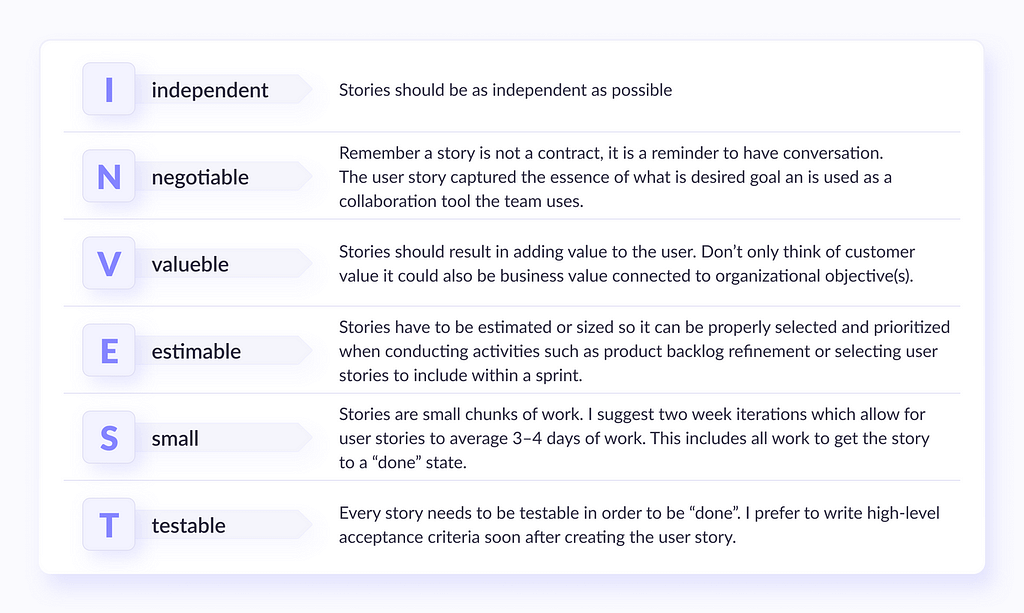Viewport: 1024px width, 613px height.
Task: Click the letter N tile icon
Action: [109, 176]
